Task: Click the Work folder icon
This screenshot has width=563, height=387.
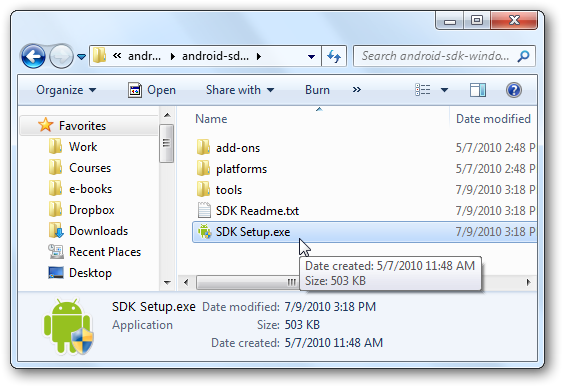Action: (56, 146)
